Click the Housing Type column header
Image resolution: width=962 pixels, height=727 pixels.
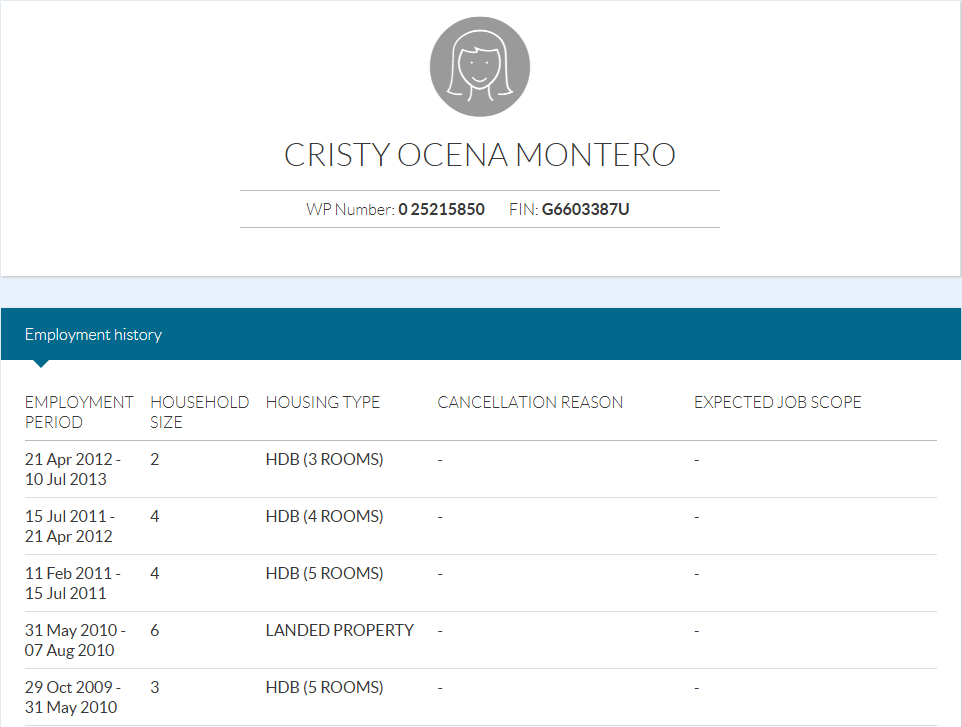(323, 402)
